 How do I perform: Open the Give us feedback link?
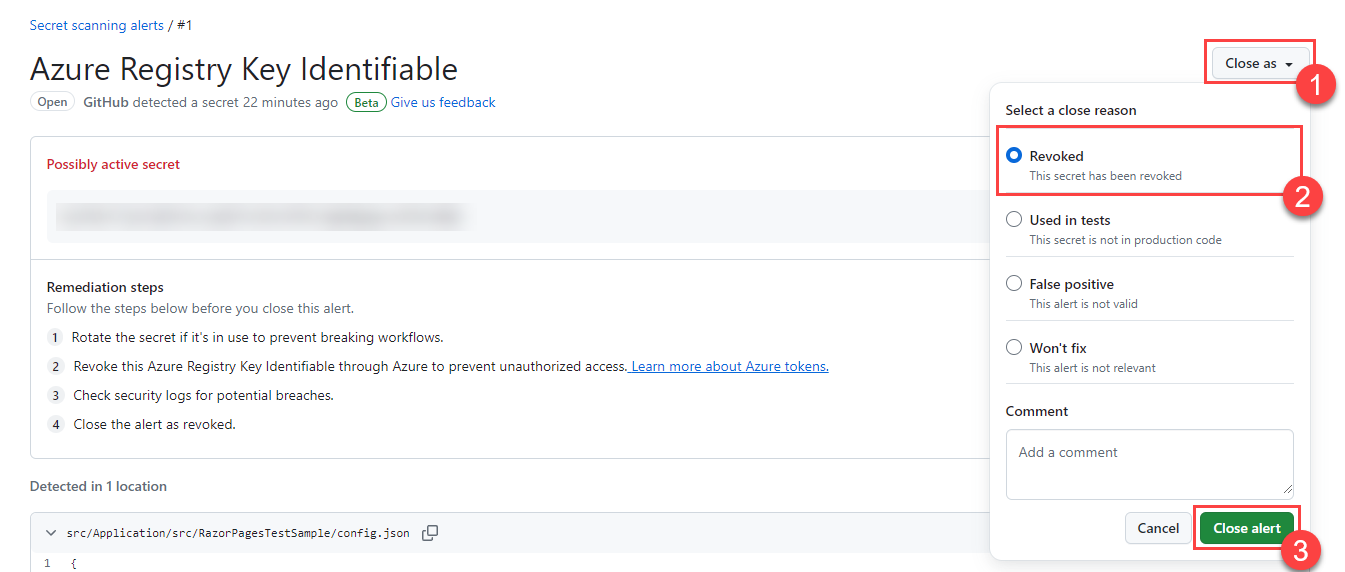(x=443, y=102)
